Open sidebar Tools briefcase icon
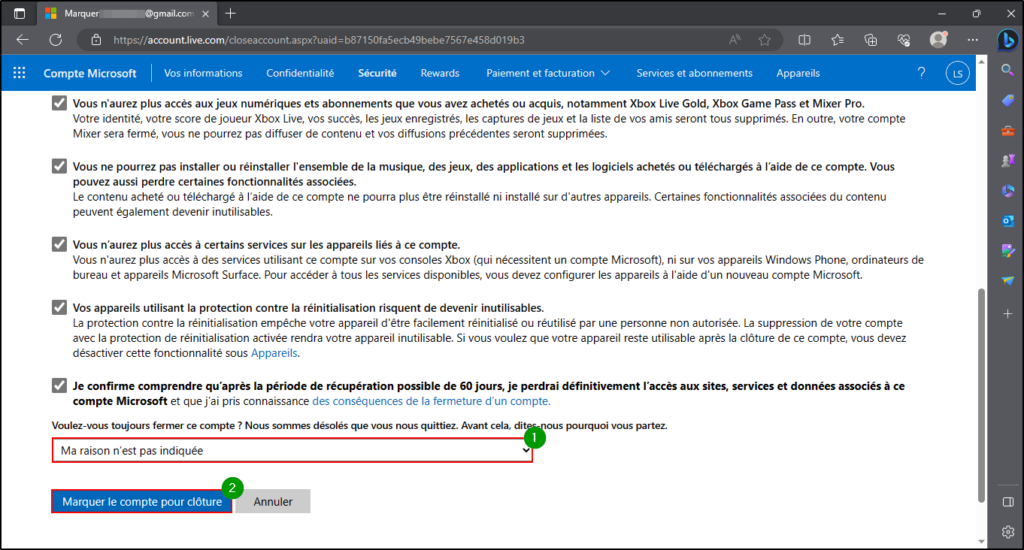 [x=1008, y=131]
